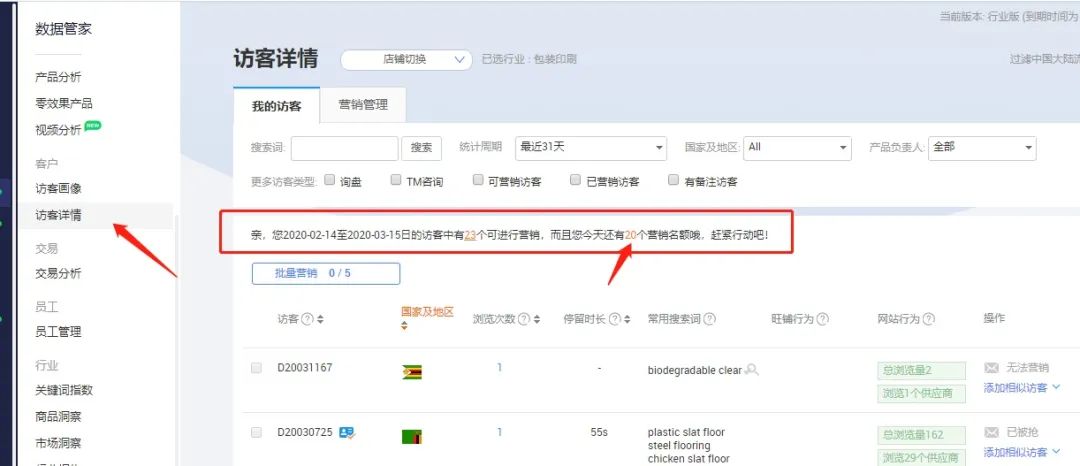Viewport: 1080px width, 466px height.
Task: Click browse count 1 for D20031167
Action: [499, 368]
